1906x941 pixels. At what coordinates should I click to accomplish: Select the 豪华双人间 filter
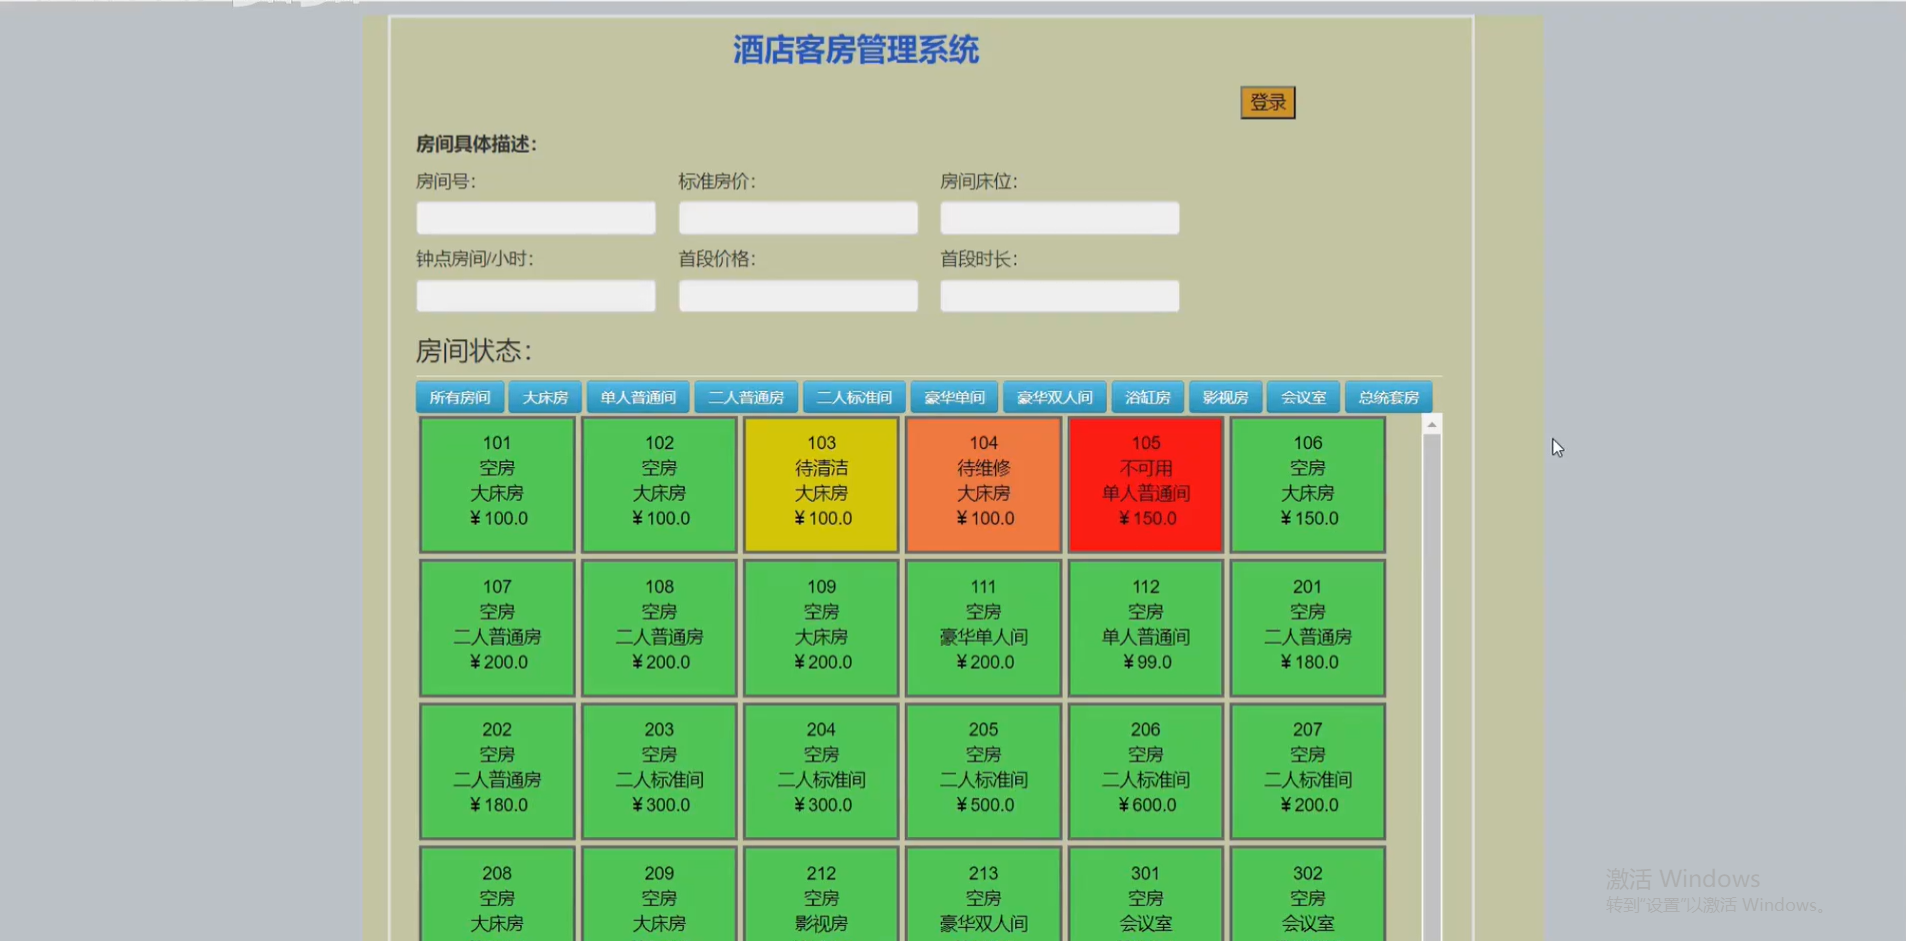1054,396
